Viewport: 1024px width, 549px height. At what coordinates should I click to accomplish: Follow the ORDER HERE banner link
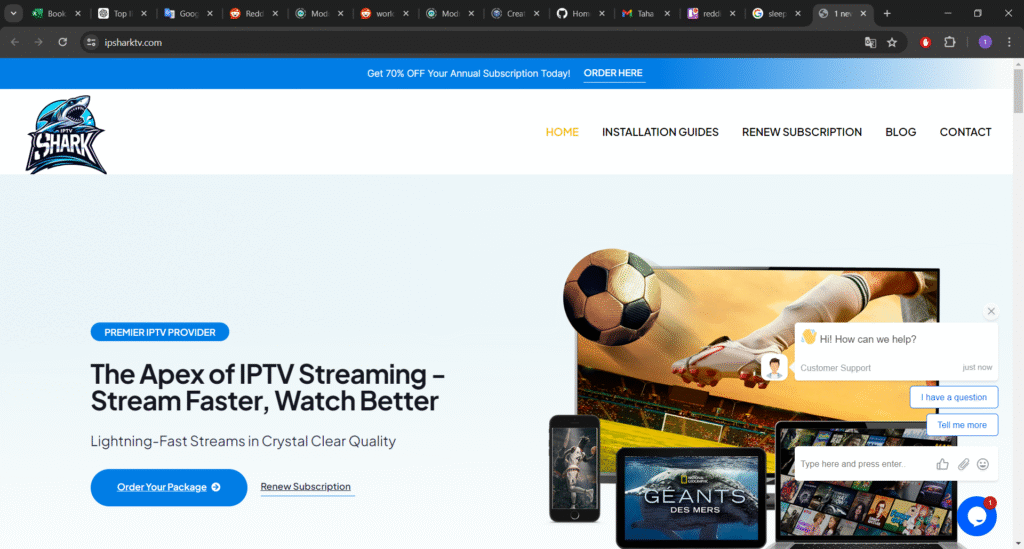pos(613,73)
